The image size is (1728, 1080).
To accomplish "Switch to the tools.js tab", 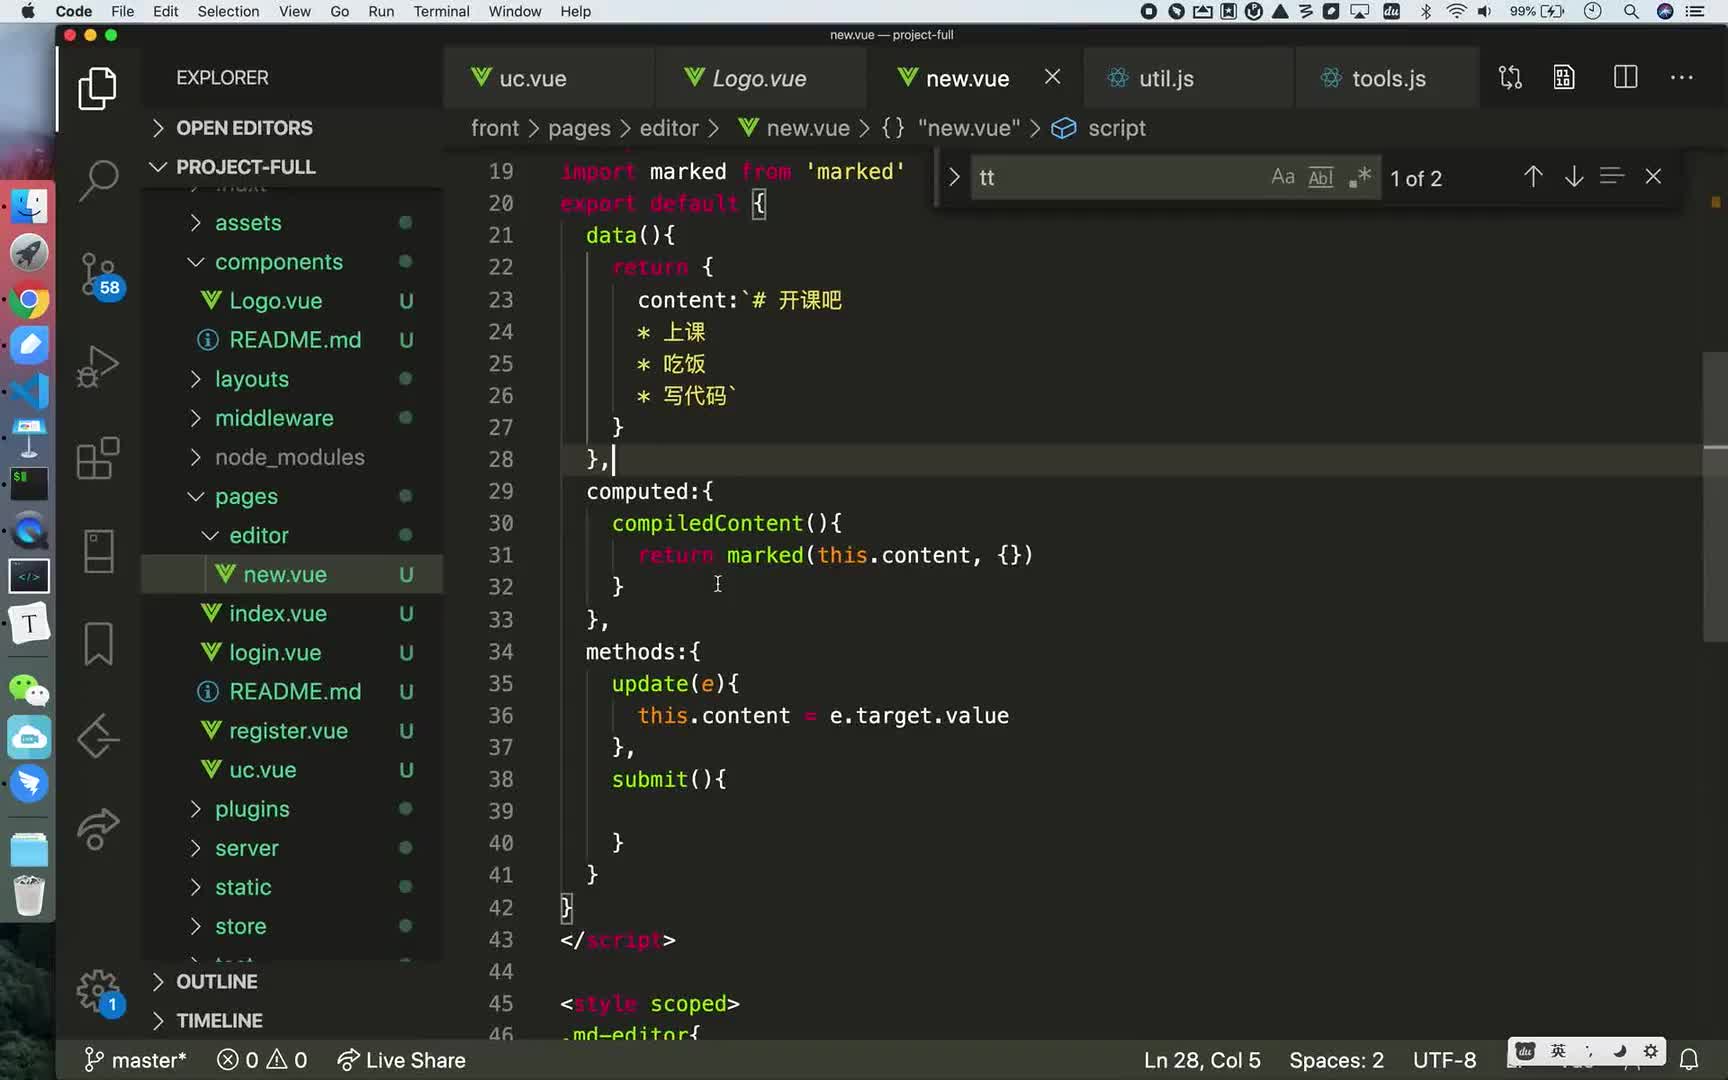I will click(1388, 78).
